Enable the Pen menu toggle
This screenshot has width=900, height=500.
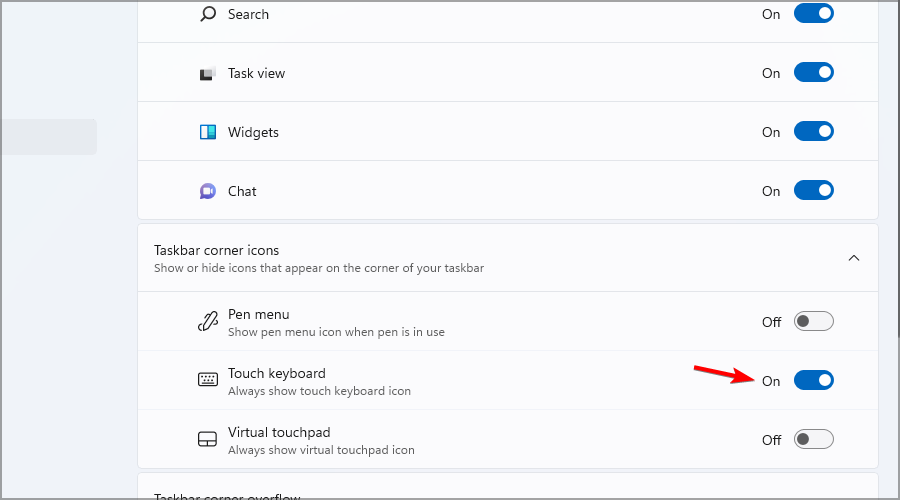coord(813,322)
